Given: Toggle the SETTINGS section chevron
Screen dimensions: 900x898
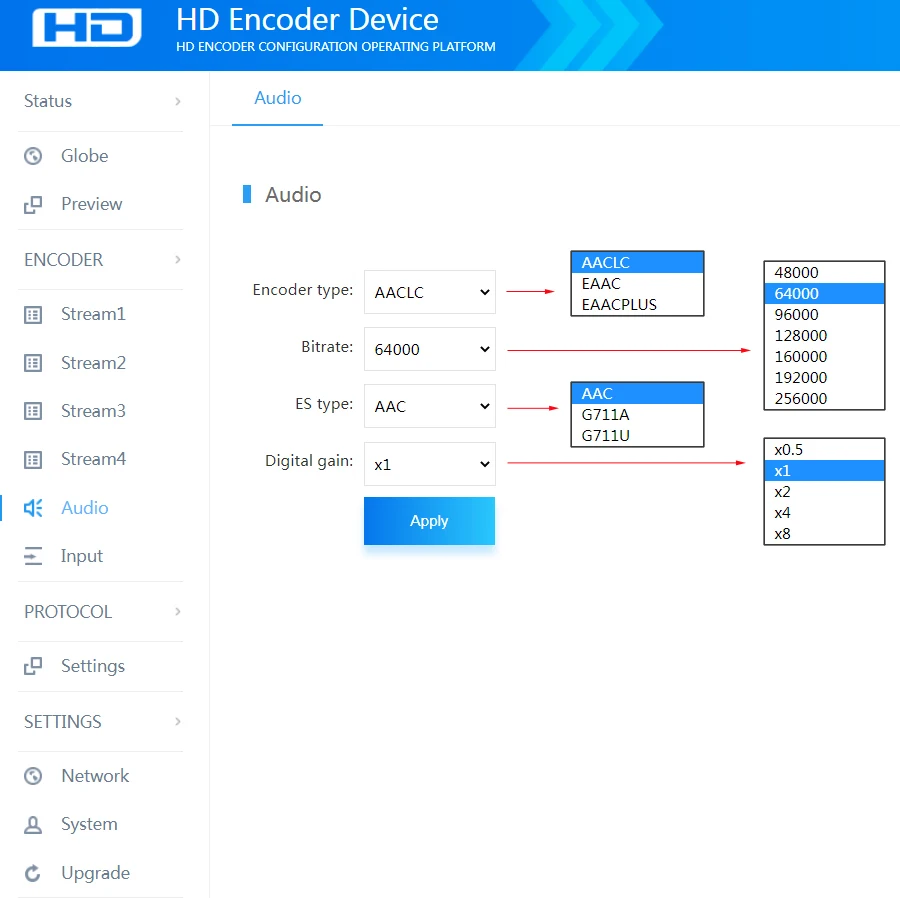Looking at the screenshot, I should click(x=178, y=721).
